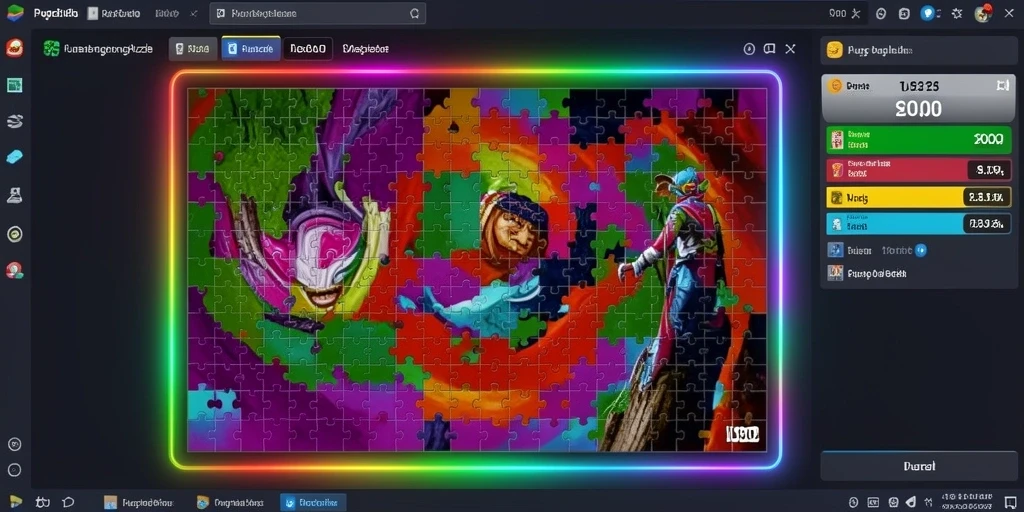Open the red bowl icon in left sidebar

[x=14, y=48]
